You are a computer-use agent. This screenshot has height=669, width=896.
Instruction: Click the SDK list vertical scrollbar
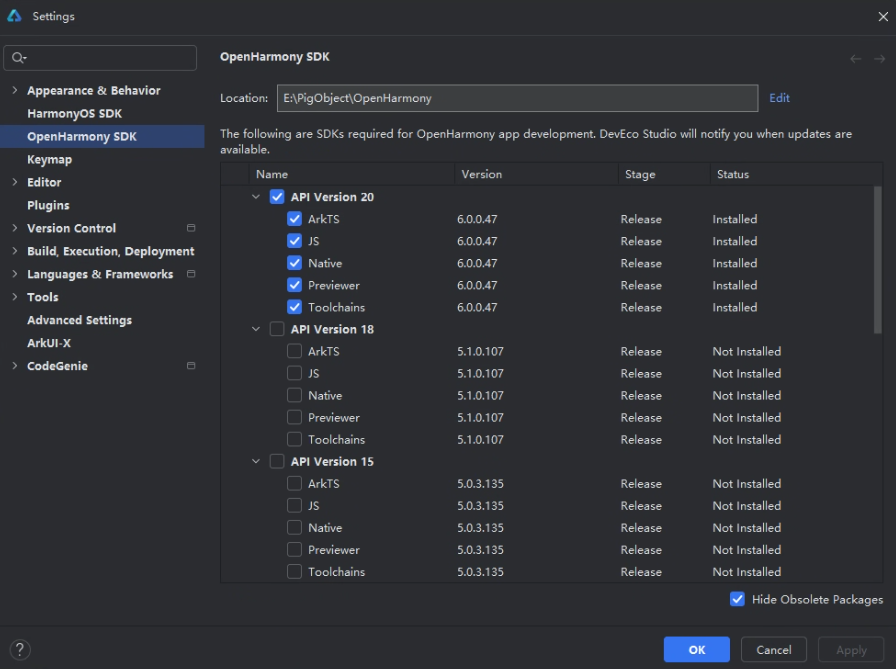click(x=878, y=260)
